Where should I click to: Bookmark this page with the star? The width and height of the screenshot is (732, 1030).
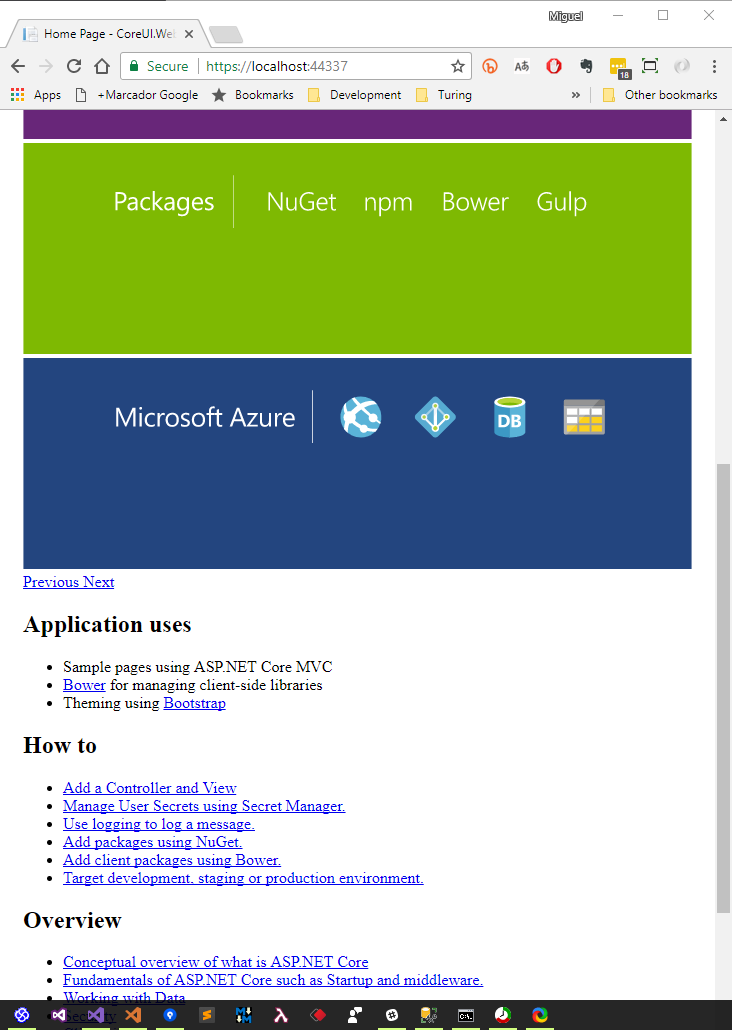457,66
